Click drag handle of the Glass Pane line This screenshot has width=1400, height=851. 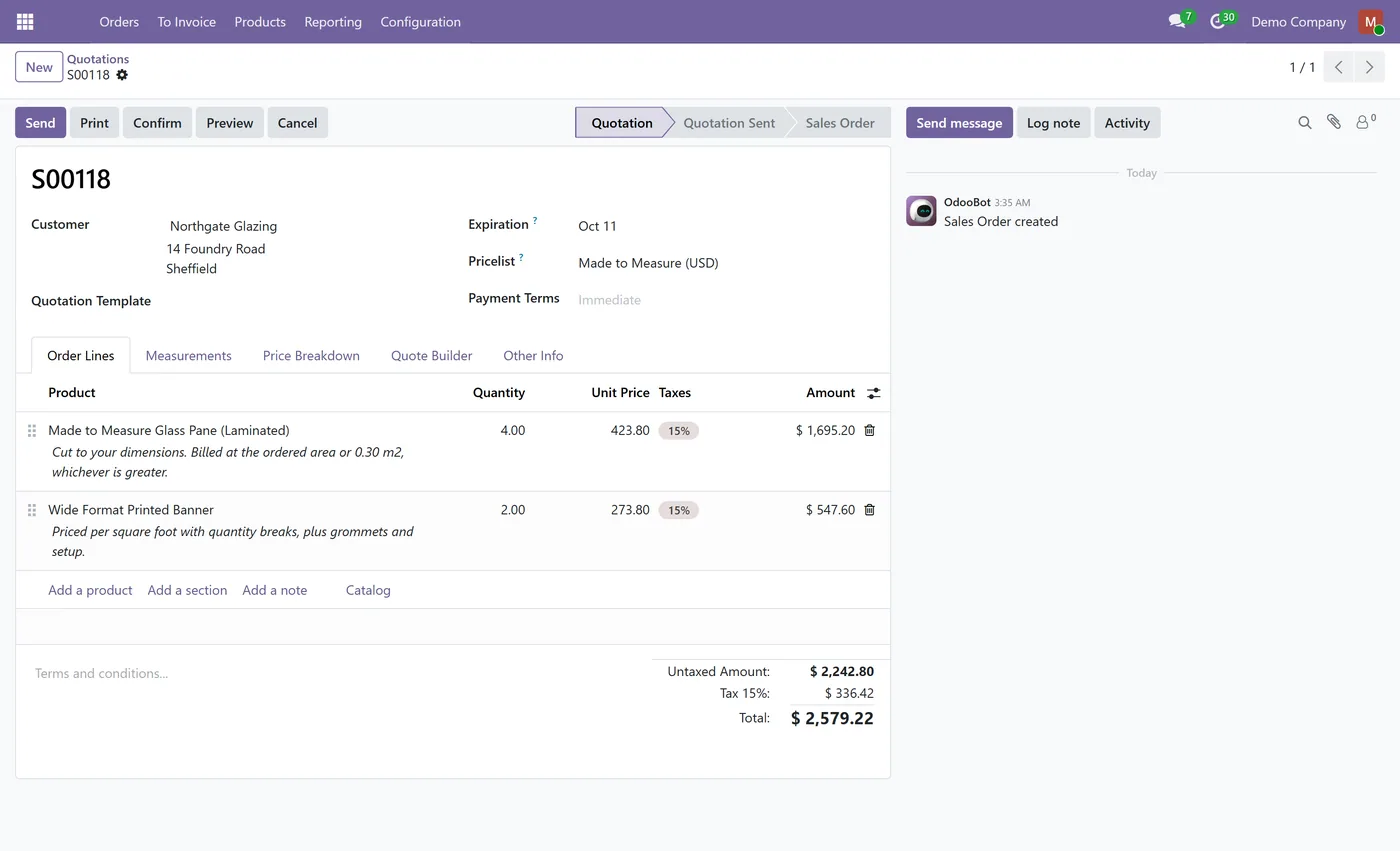(32, 430)
